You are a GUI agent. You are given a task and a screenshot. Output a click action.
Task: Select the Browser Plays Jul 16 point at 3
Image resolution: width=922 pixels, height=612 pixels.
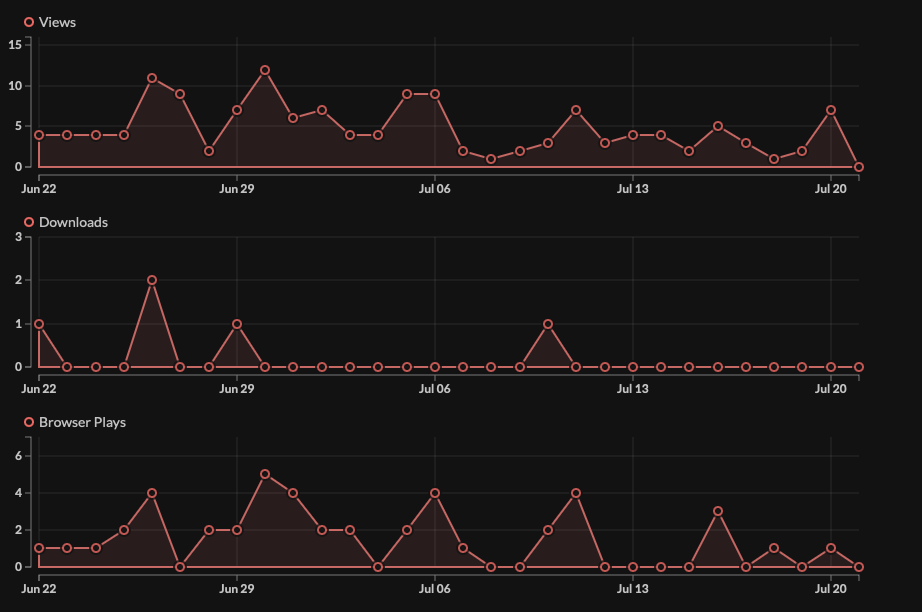coord(718,511)
